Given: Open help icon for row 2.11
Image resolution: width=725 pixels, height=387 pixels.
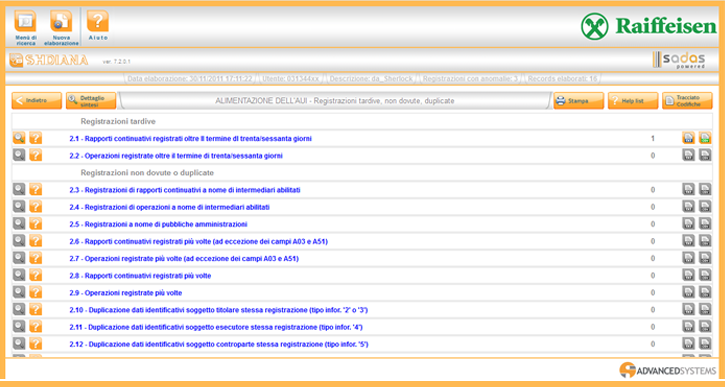Looking at the screenshot, I should (x=36, y=326).
